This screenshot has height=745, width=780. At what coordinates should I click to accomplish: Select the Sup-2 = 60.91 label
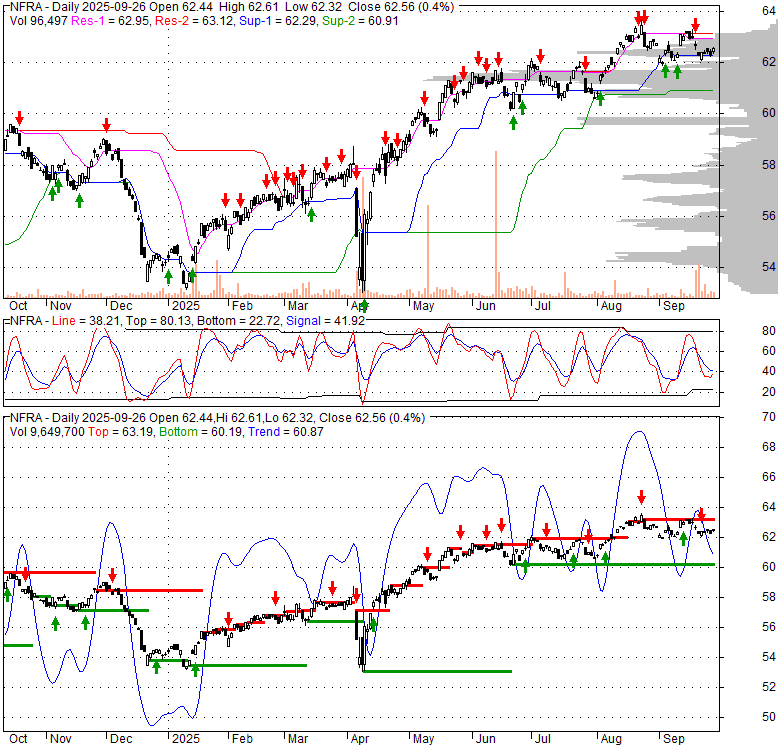(360, 21)
